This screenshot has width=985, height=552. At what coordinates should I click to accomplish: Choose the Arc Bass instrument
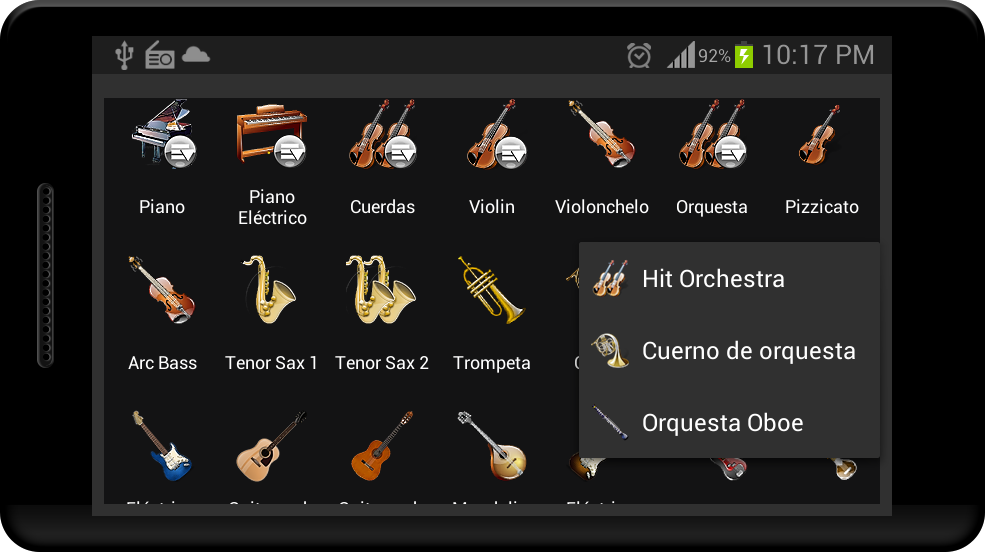[162, 289]
